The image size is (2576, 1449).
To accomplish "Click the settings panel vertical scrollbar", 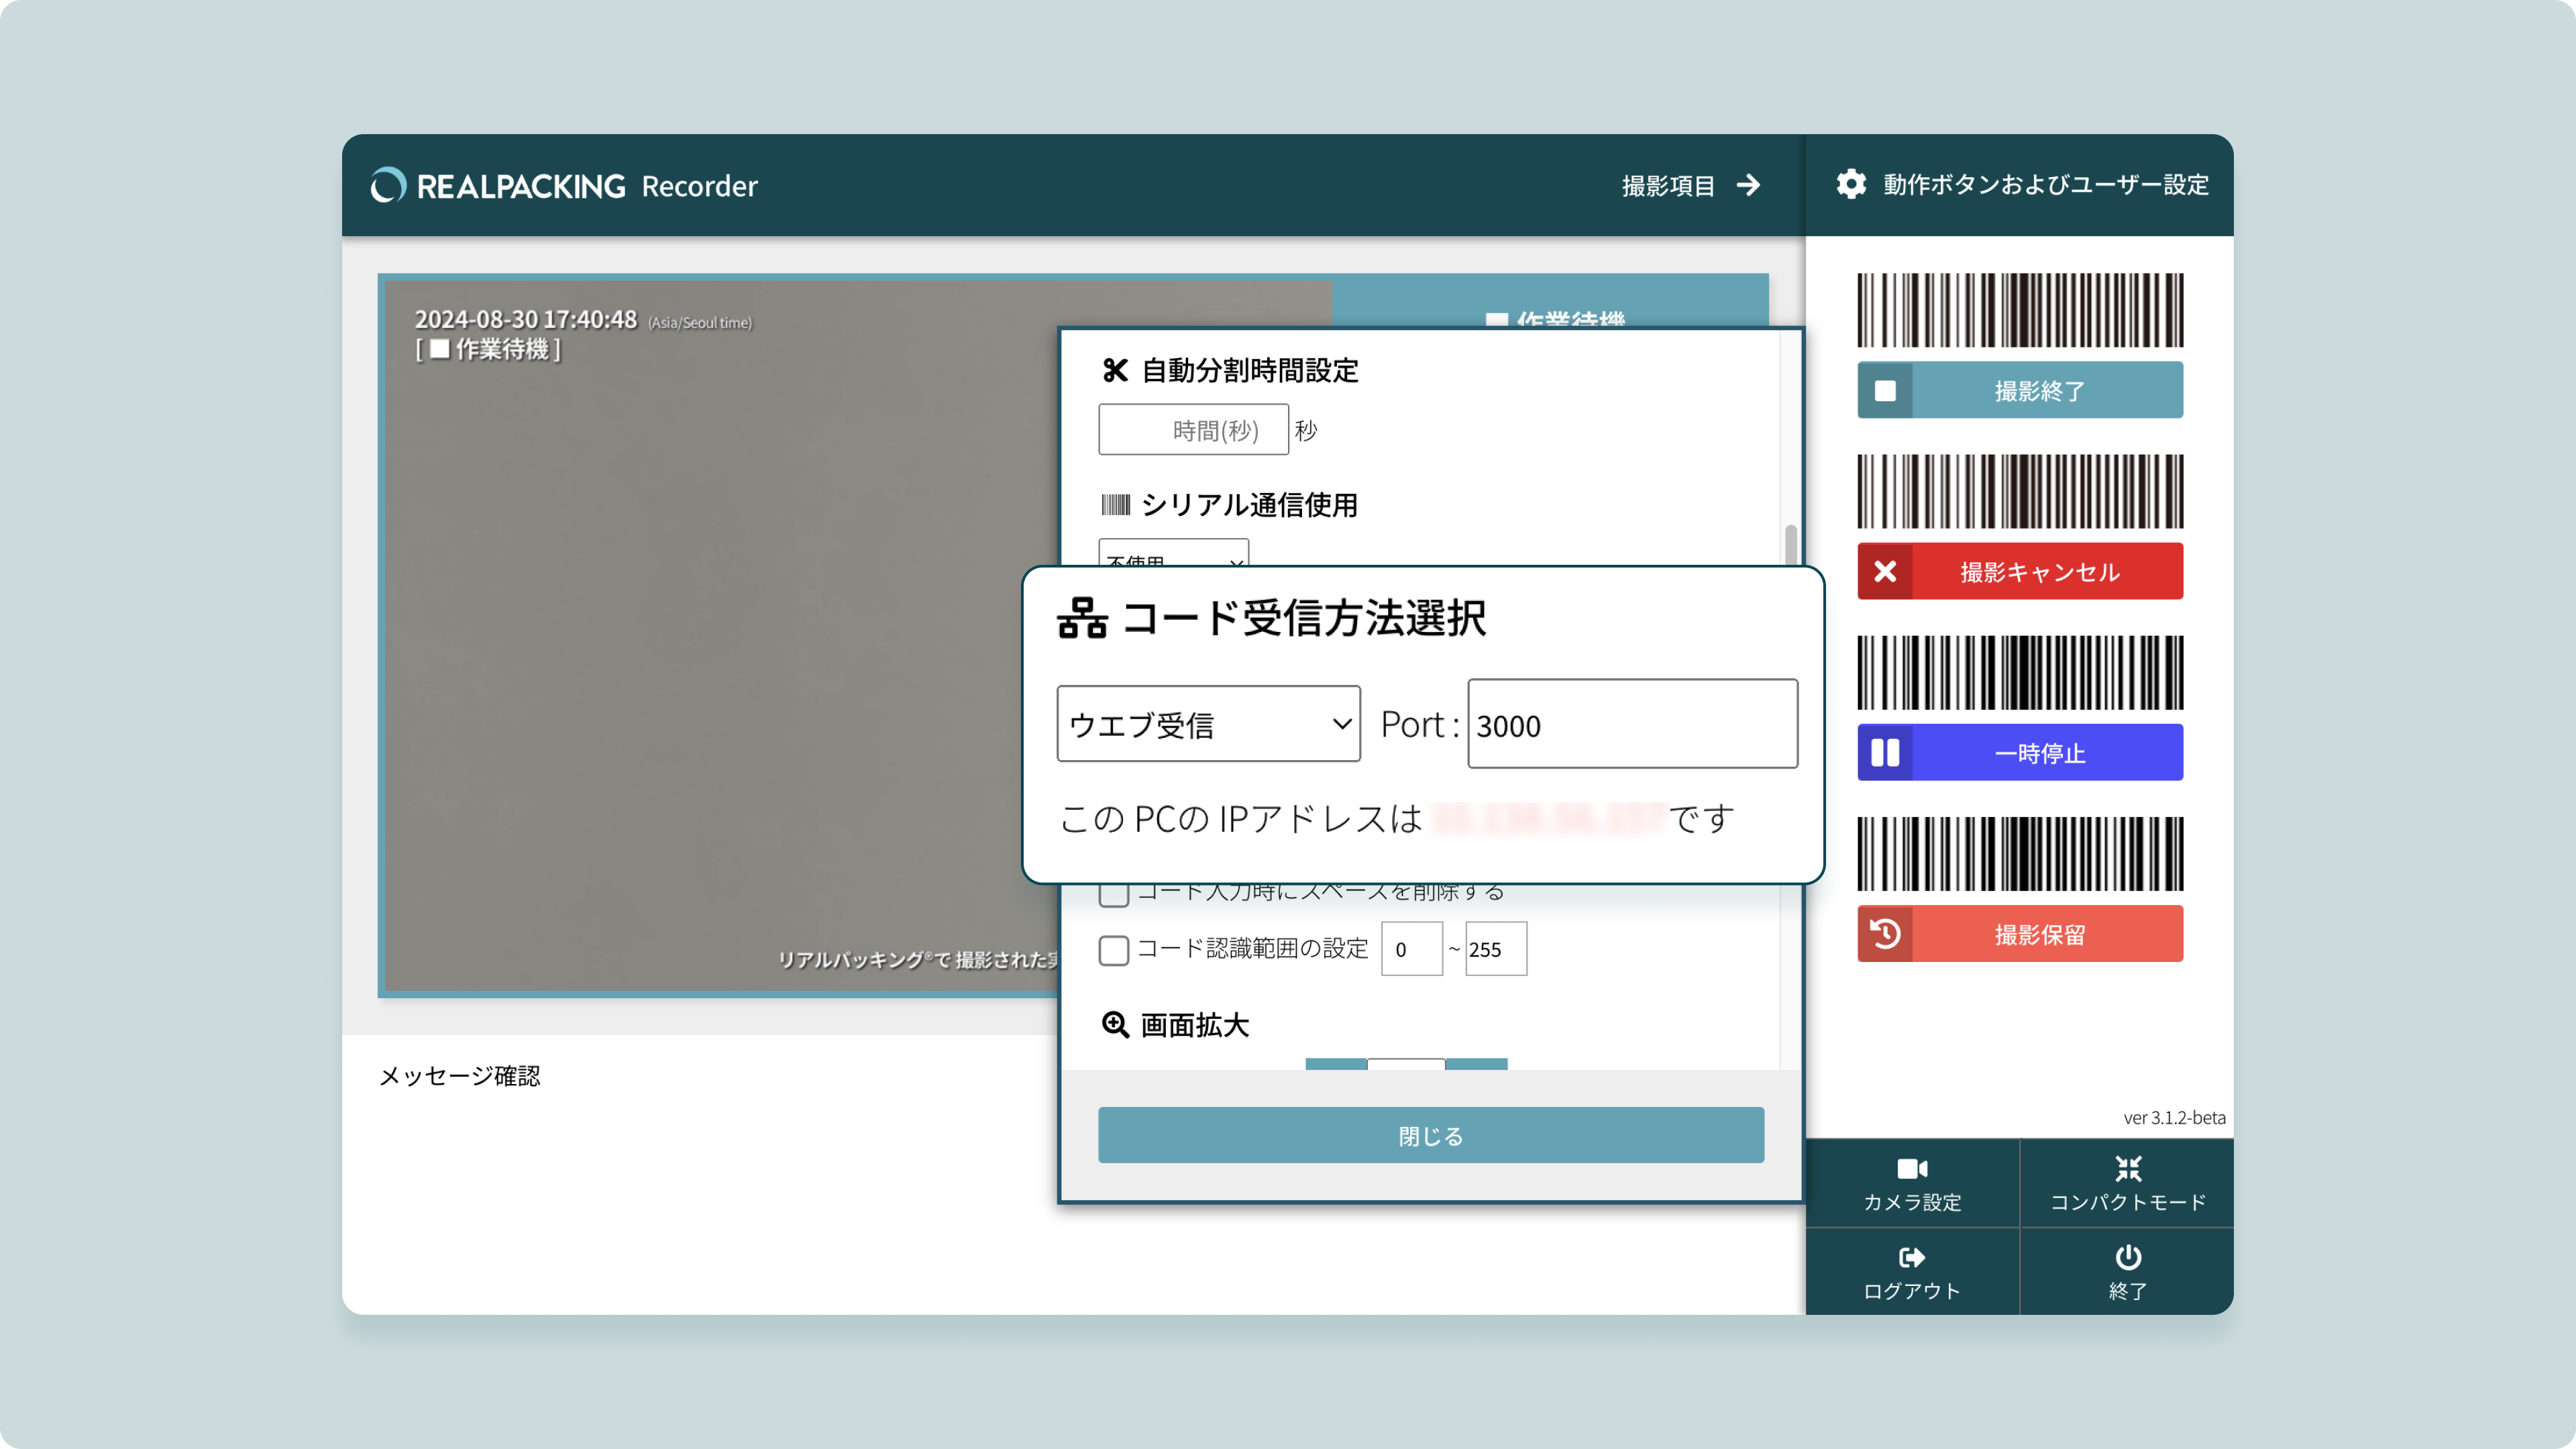I will click(1790, 545).
